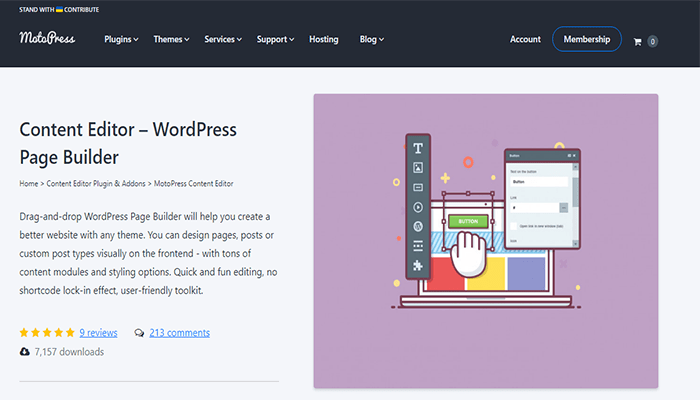Open the 213 comments link
Viewport: 700px width, 400px height.
point(179,333)
